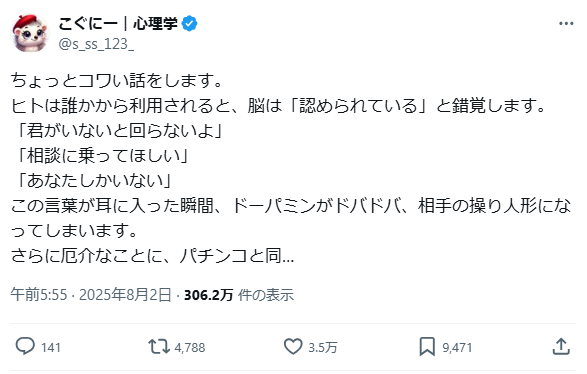Click the quote 「あなたしかいない」

92,180
